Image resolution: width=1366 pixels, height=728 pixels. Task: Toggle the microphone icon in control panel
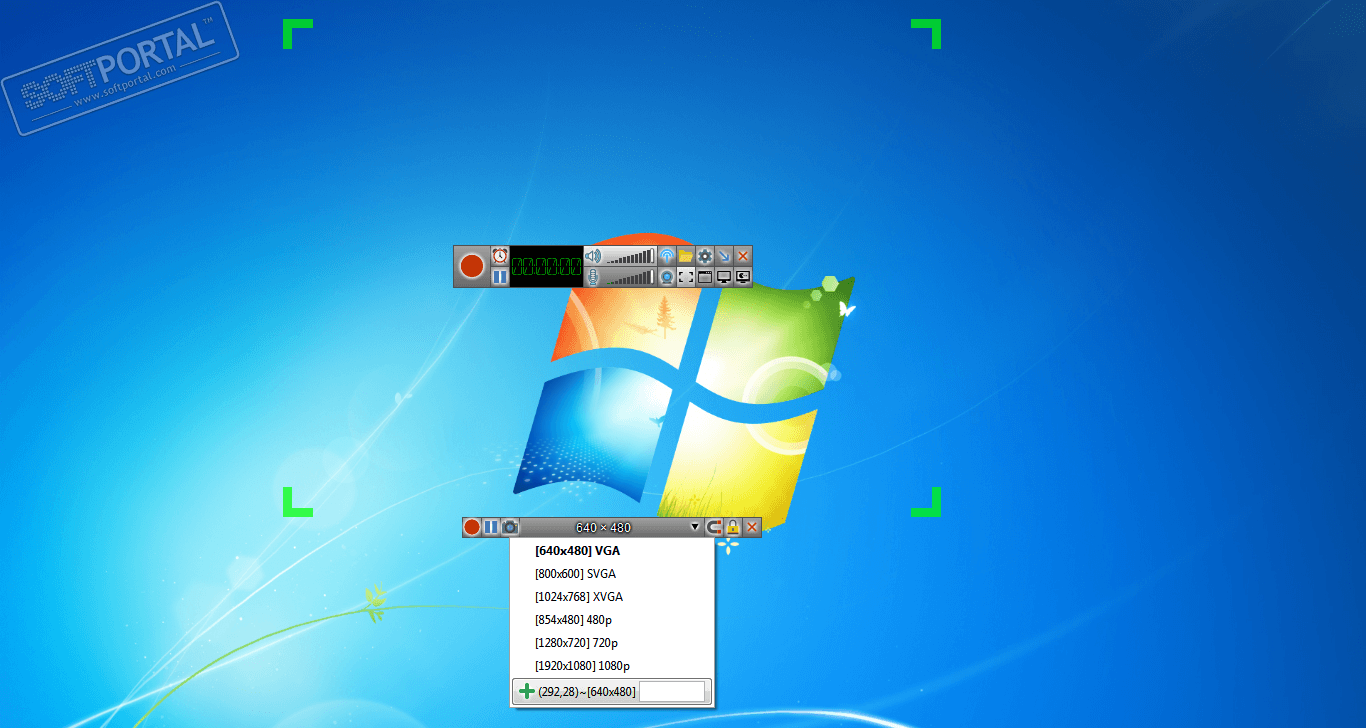pos(593,277)
